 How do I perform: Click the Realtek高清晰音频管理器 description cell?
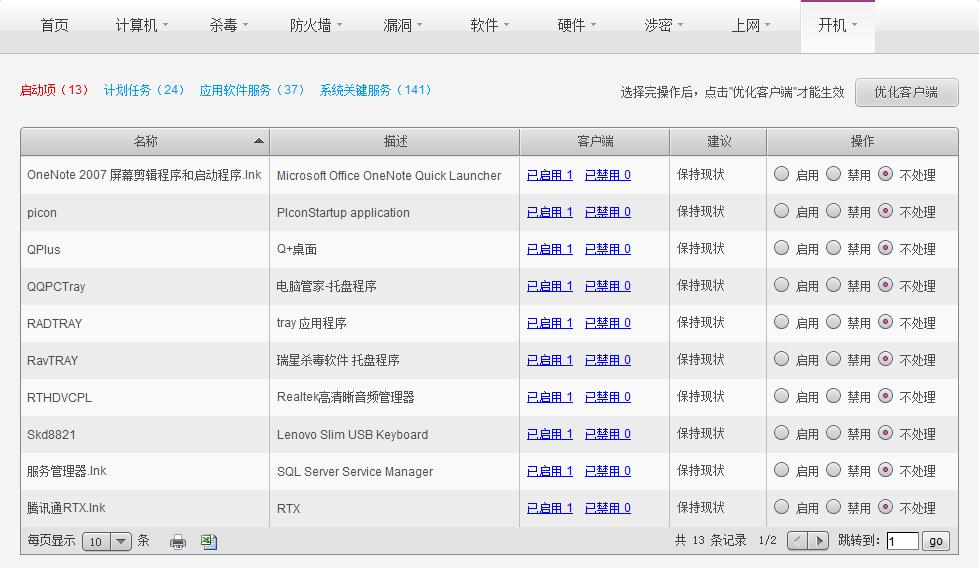pos(395,397)
